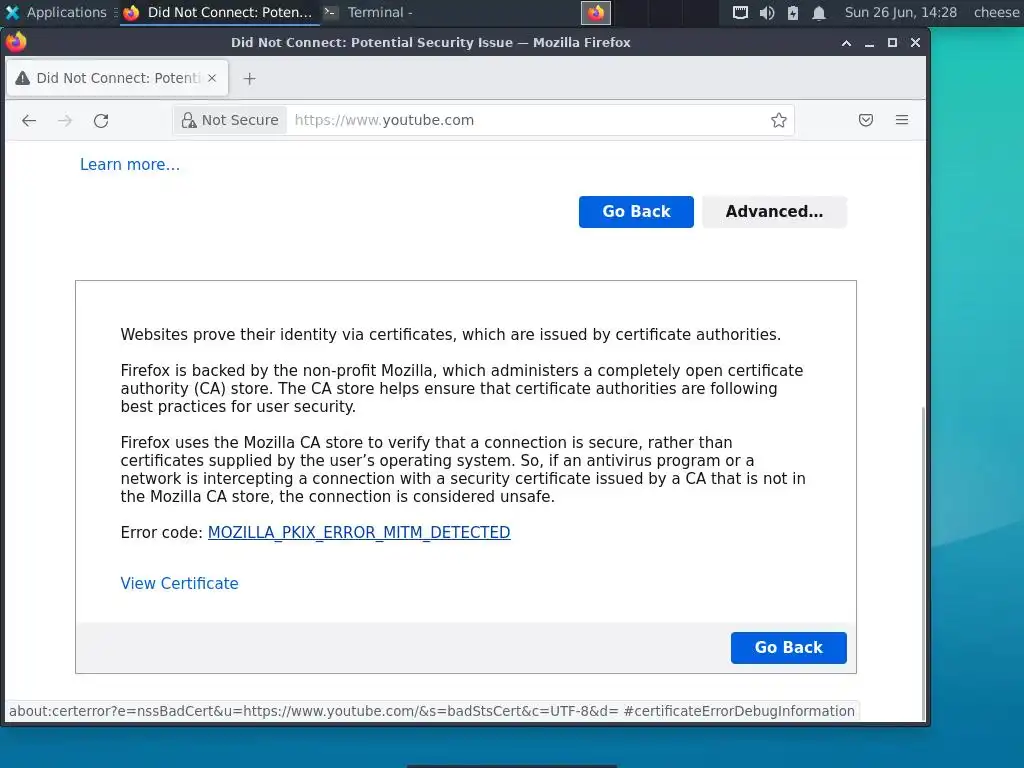Reload the current page

click(x=101, y=121)
